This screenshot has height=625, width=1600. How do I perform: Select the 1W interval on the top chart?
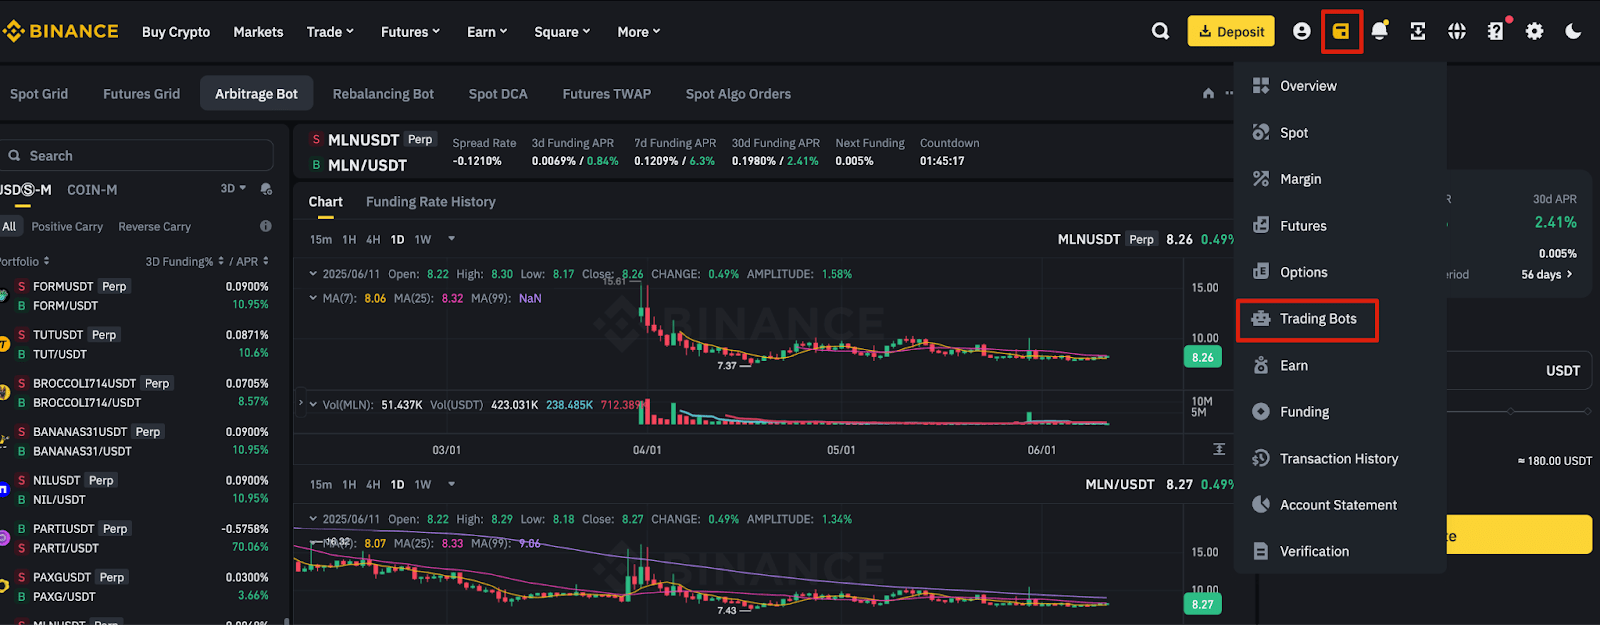[x=423, y=239]
